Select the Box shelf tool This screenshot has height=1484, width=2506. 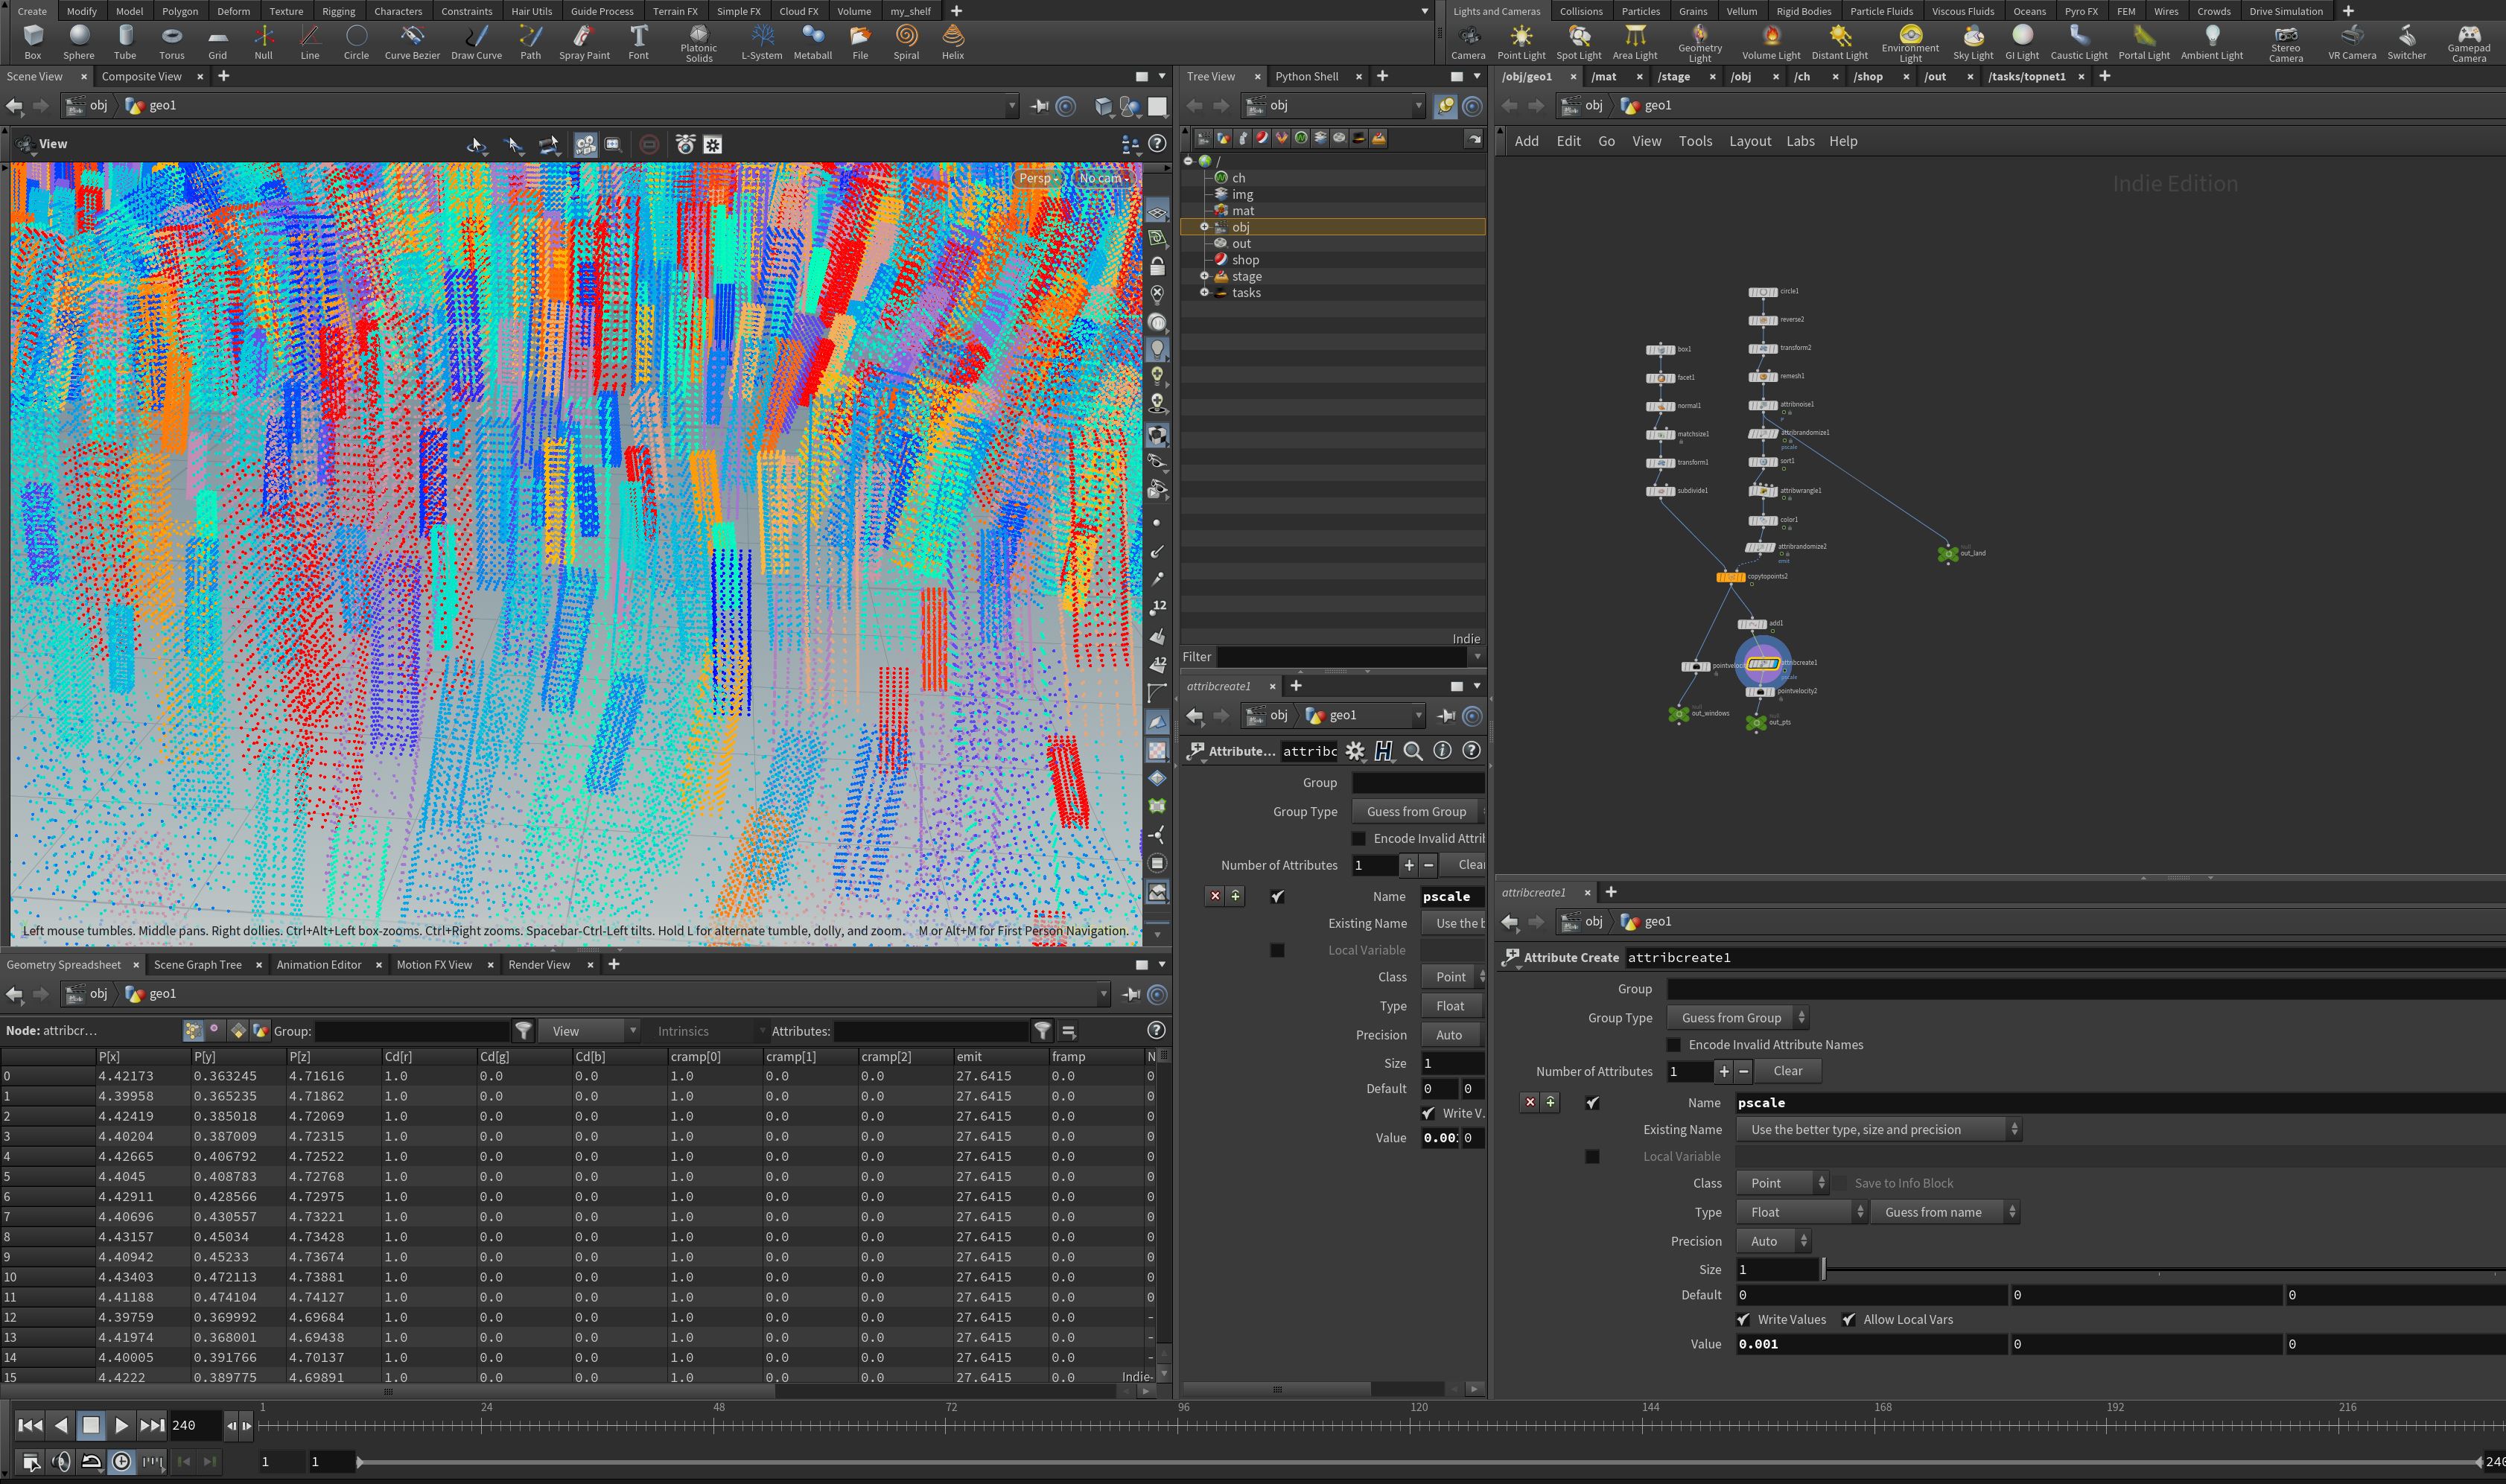point(33,42)
